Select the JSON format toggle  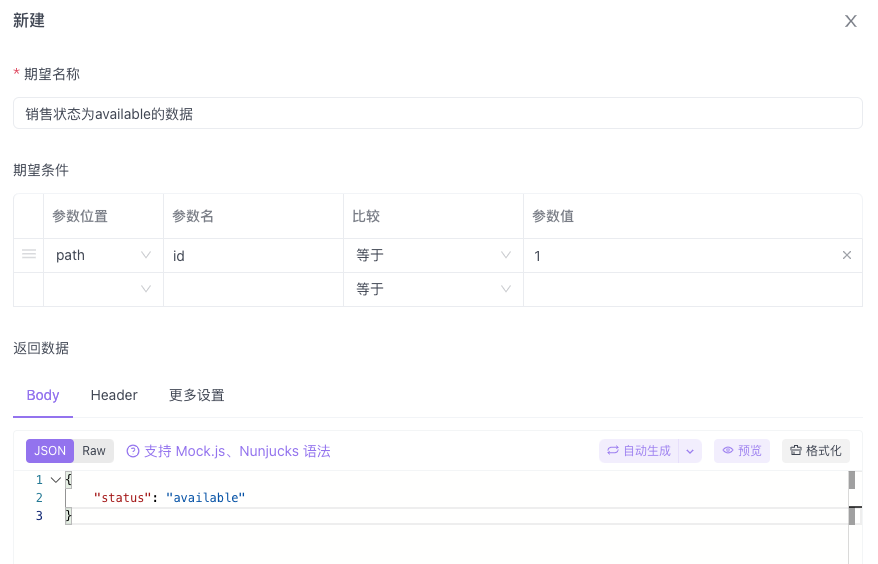click(50, 451)
